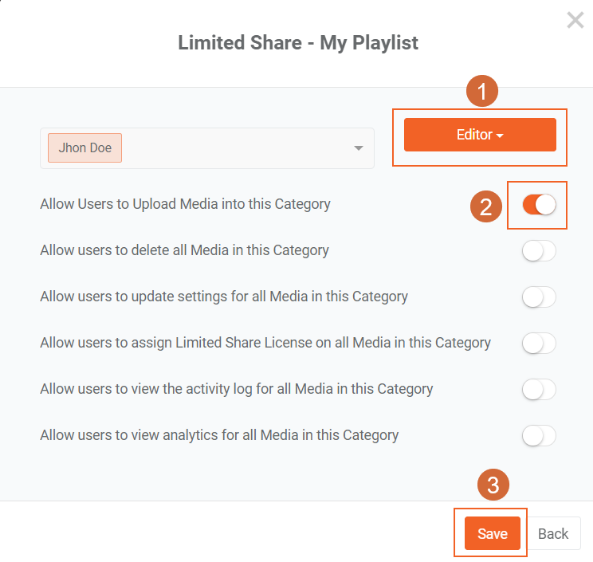The width and height of the screenshot is (593, 562).
Task: Click the 'Limited Share - My Playlist' title
Action: (298, 42)
